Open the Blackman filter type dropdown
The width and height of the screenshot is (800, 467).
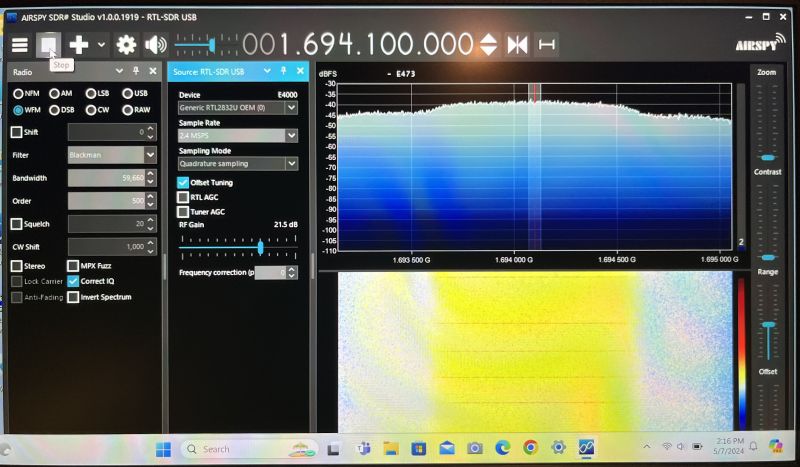point(150,155)
